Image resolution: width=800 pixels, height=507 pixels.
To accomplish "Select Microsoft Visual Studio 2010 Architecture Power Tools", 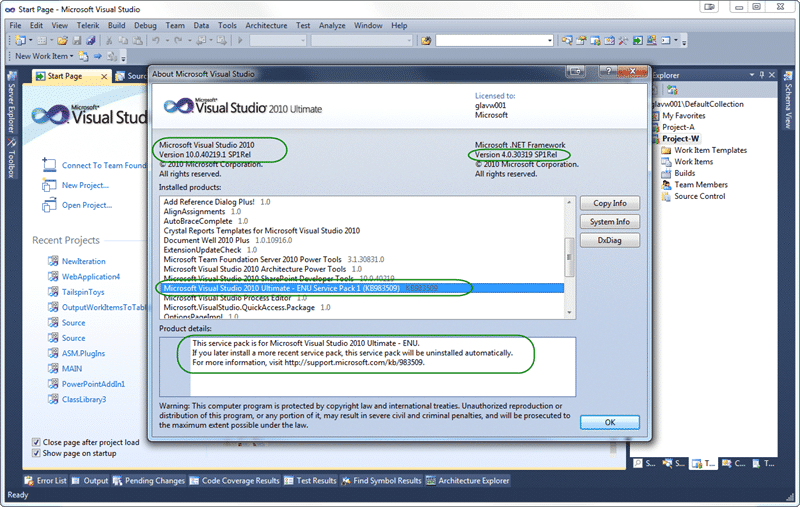I will click(x=262, y=269).
